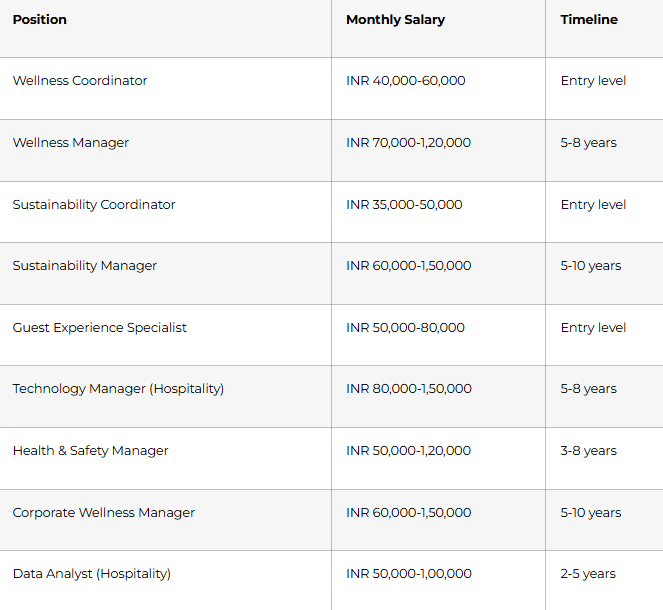Click the 3-8 years timeline cell
This screenshot has height=610, width=663.
pyautogui.click(x=588, y=451)
